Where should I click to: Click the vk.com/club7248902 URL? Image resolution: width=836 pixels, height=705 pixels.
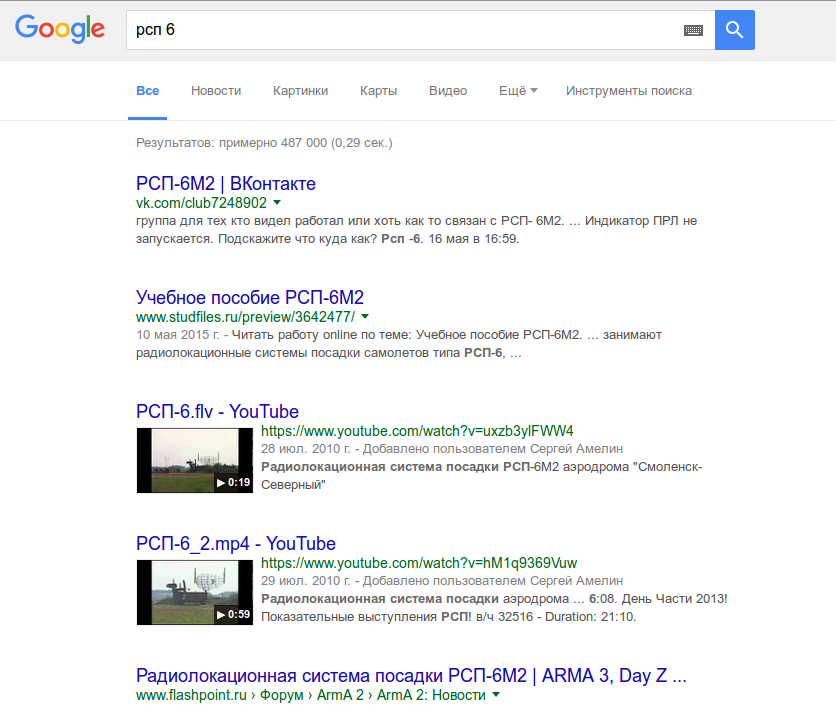point(201,203)
